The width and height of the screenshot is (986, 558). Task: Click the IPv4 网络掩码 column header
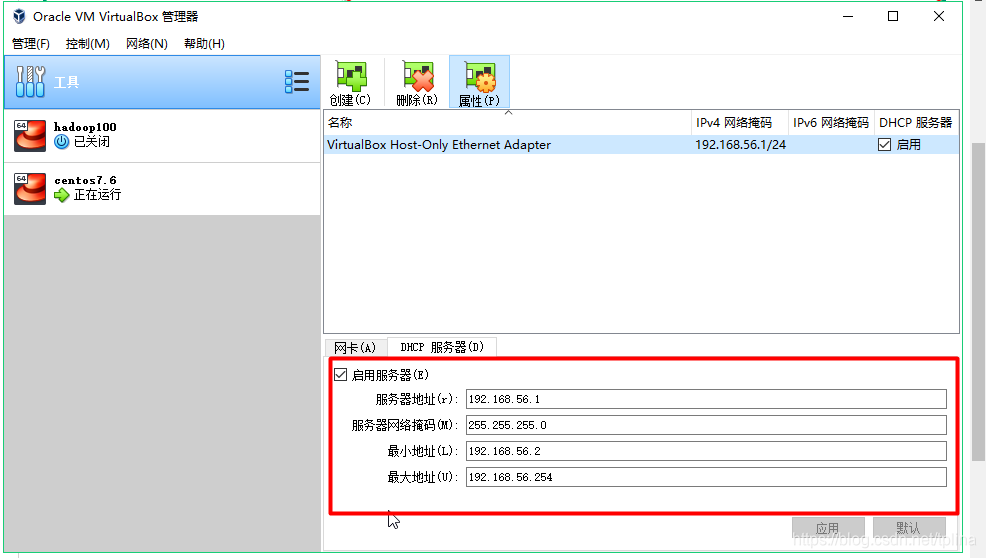[x=740, y=123]
